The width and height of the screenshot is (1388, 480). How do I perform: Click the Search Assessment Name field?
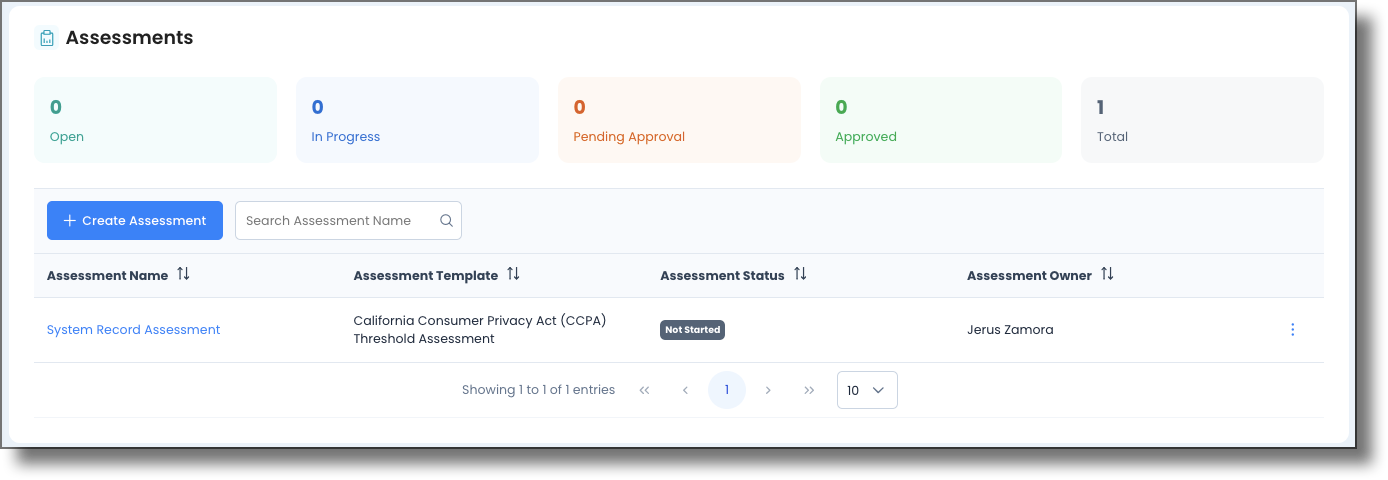(x=348, y=221)
